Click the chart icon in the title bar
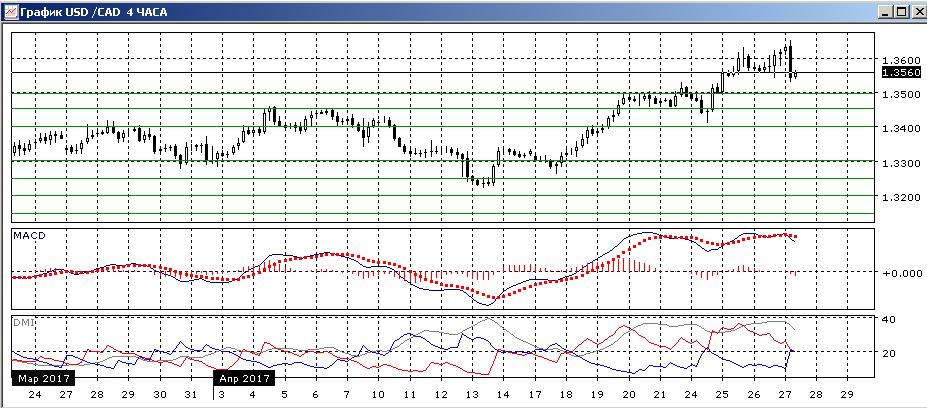Screen dimensions: 927x408 click(x=10, y=11)
